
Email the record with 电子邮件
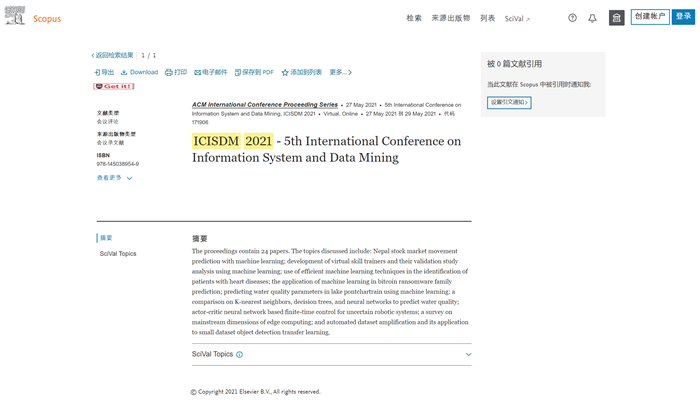[x=211, y=72]
